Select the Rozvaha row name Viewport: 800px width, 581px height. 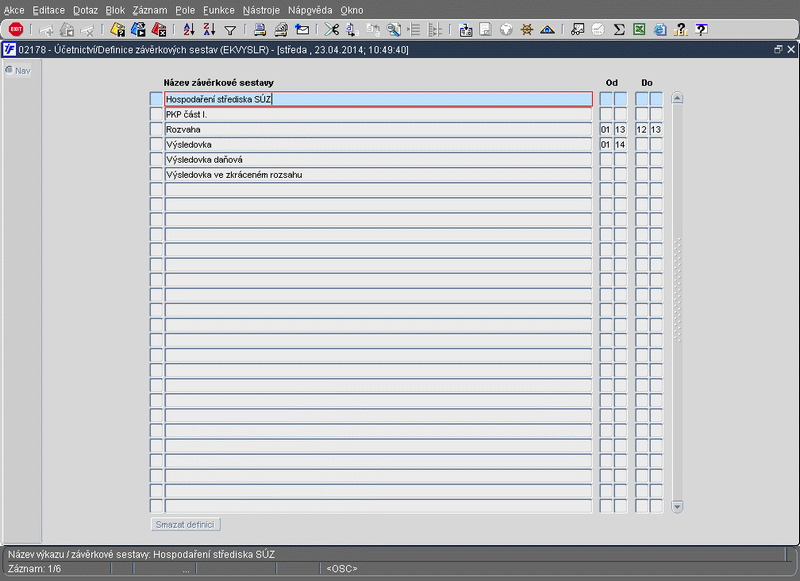378,130
